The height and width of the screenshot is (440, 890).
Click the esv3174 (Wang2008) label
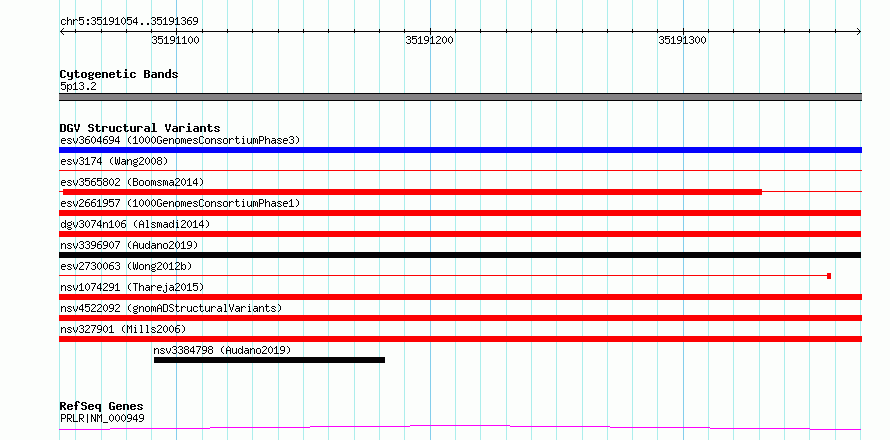pos(114,161)
